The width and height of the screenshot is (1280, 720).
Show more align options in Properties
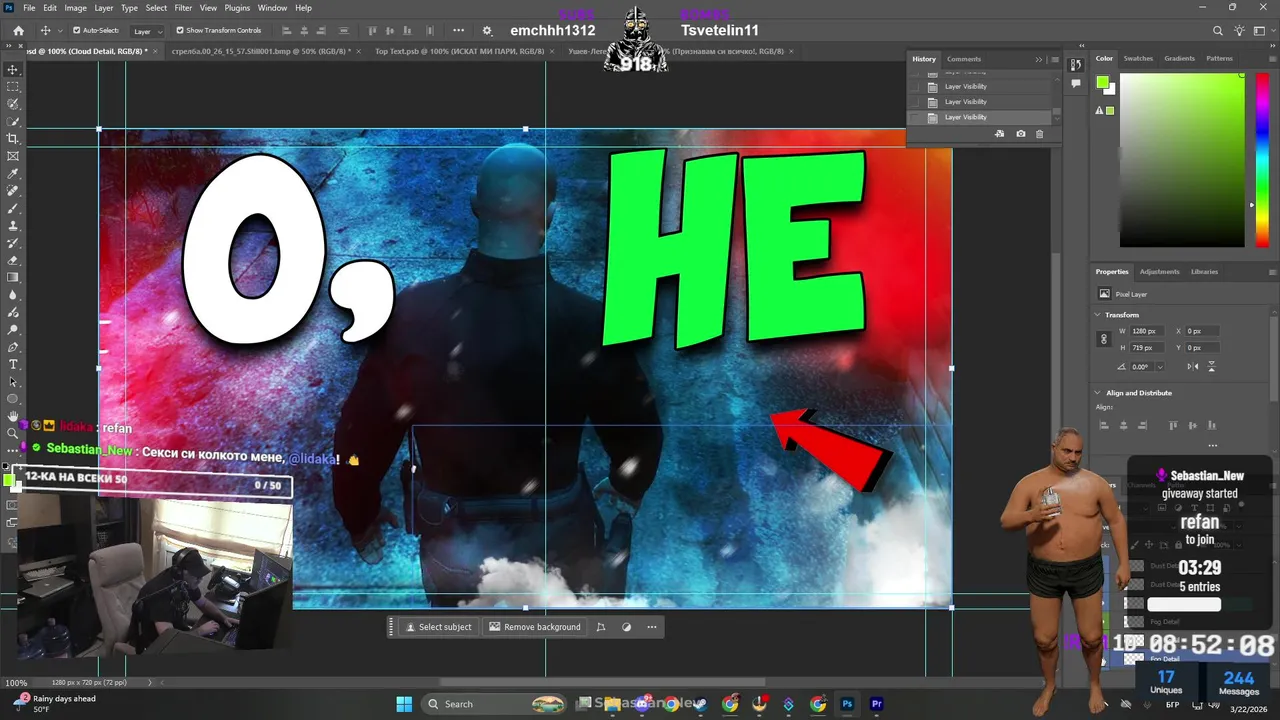[1212, 446]
